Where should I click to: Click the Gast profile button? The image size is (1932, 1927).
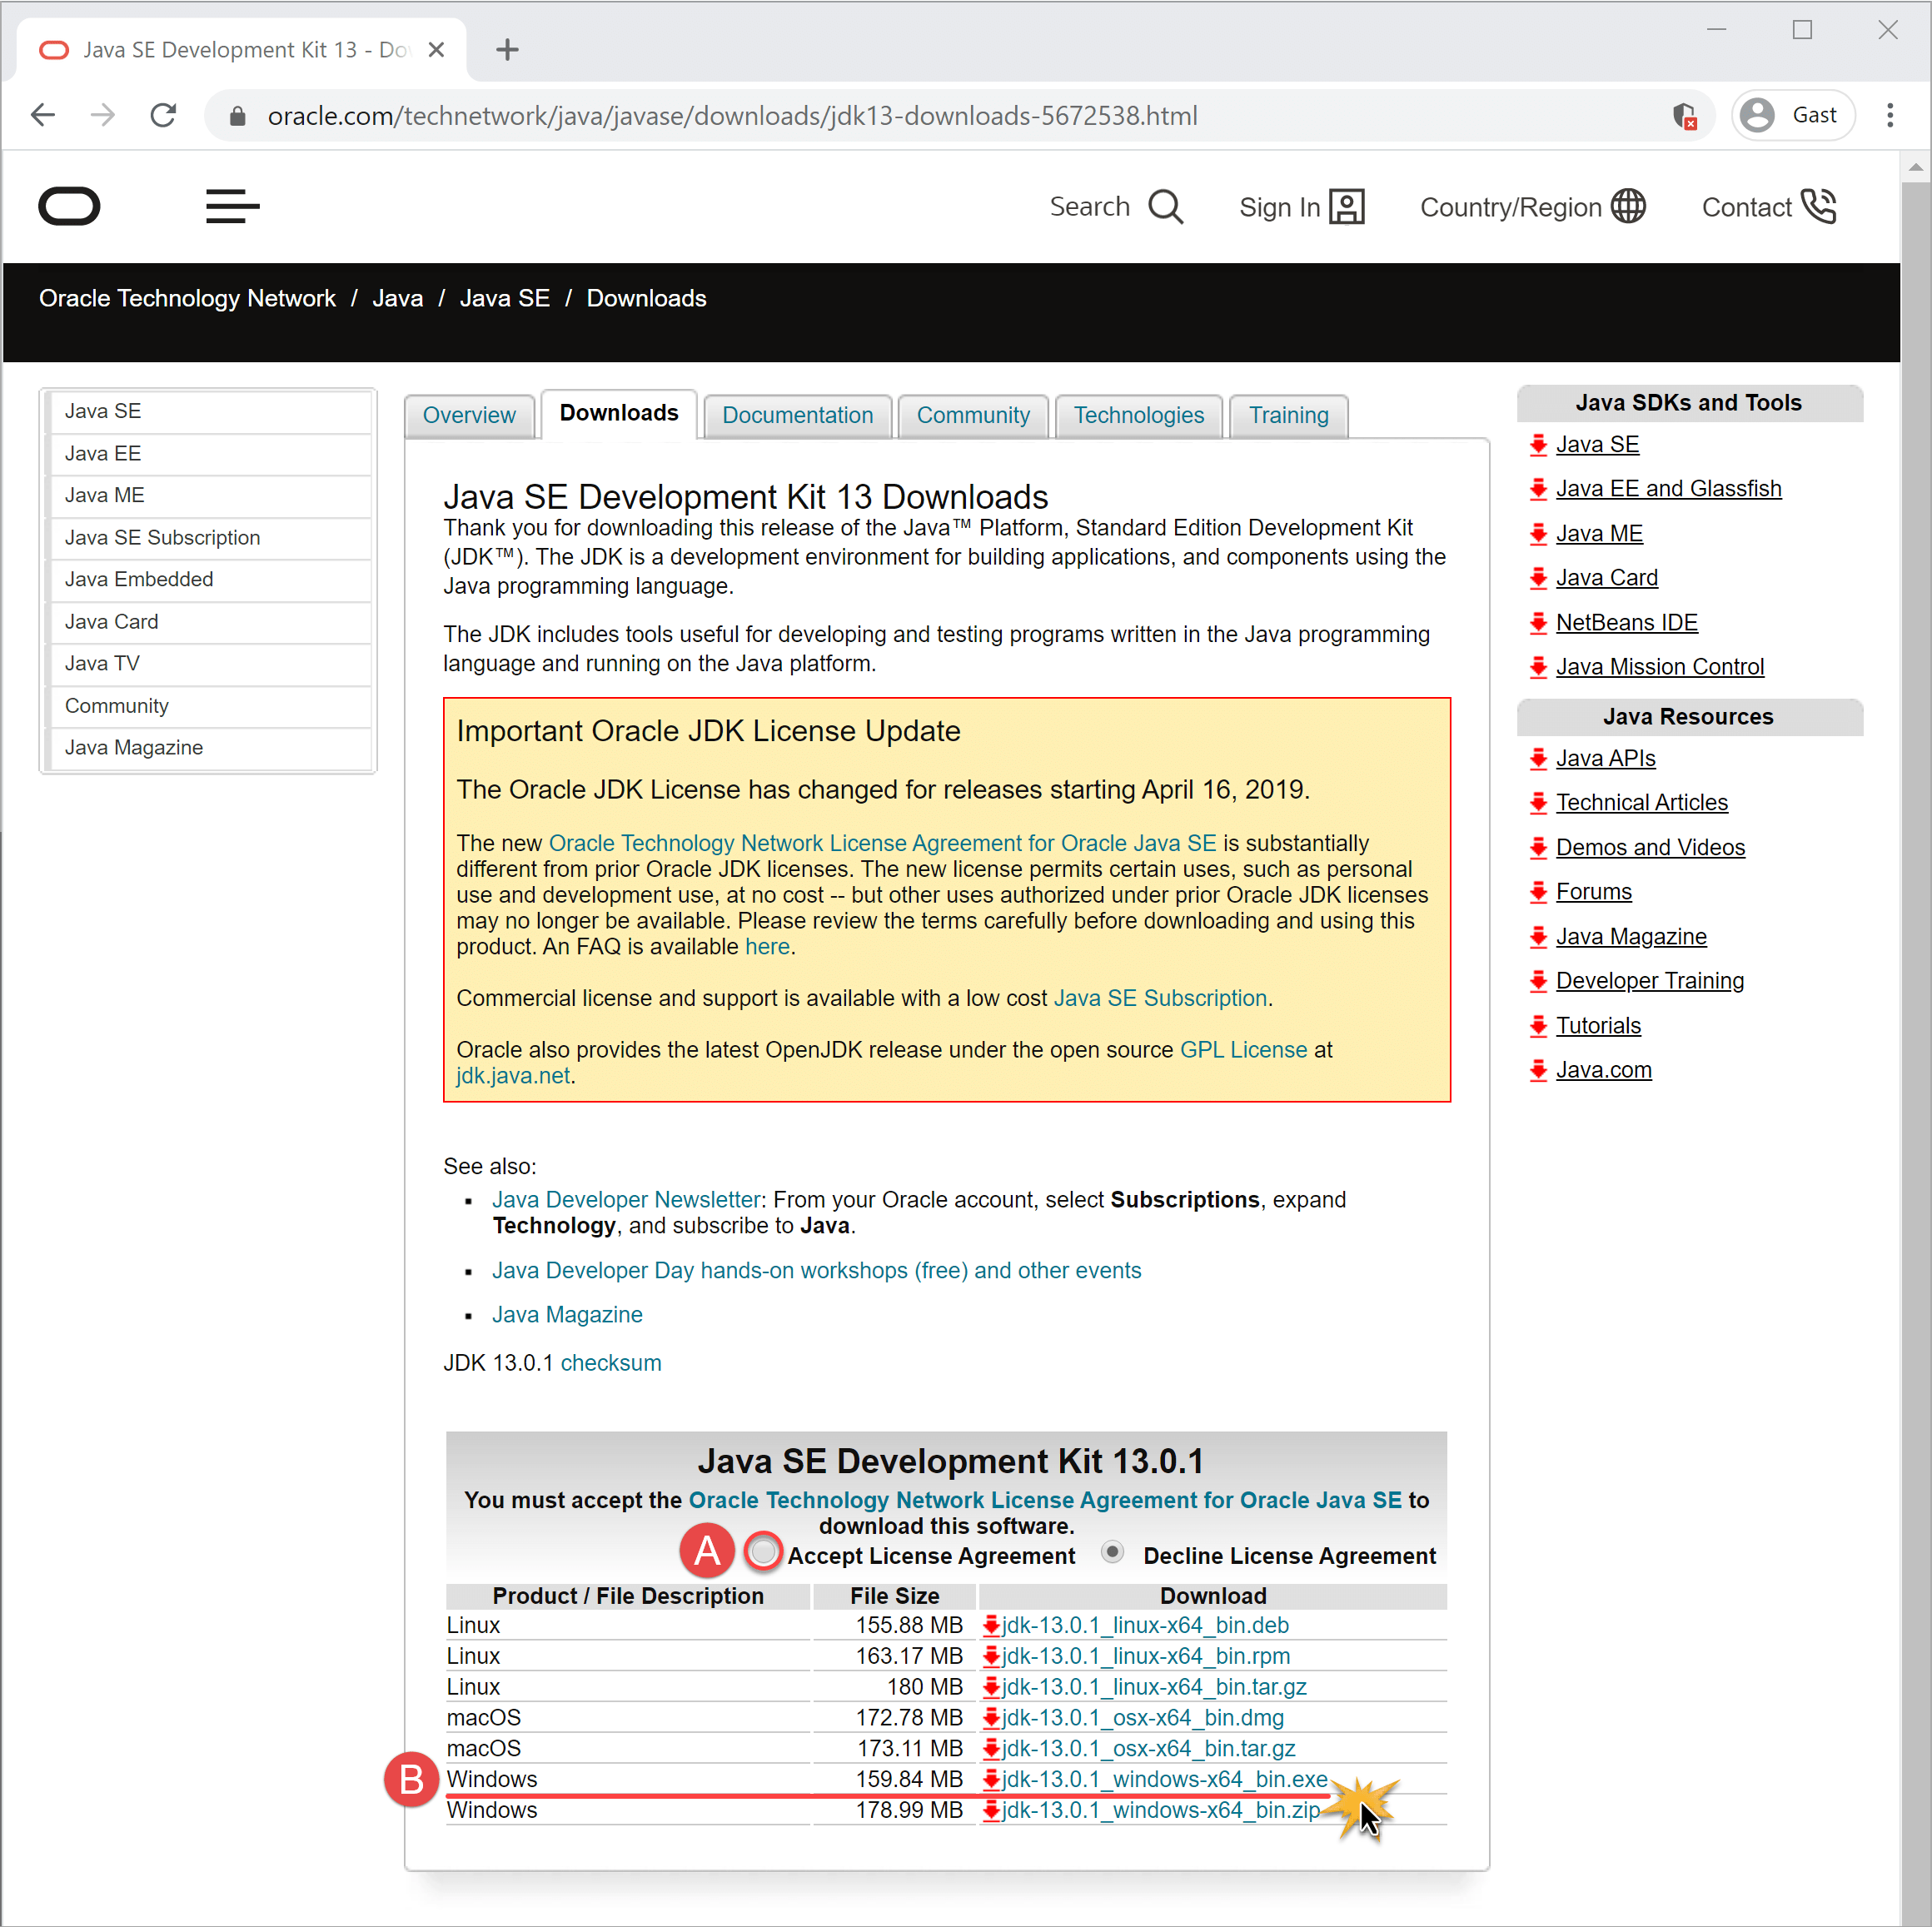click(1793, 115)
